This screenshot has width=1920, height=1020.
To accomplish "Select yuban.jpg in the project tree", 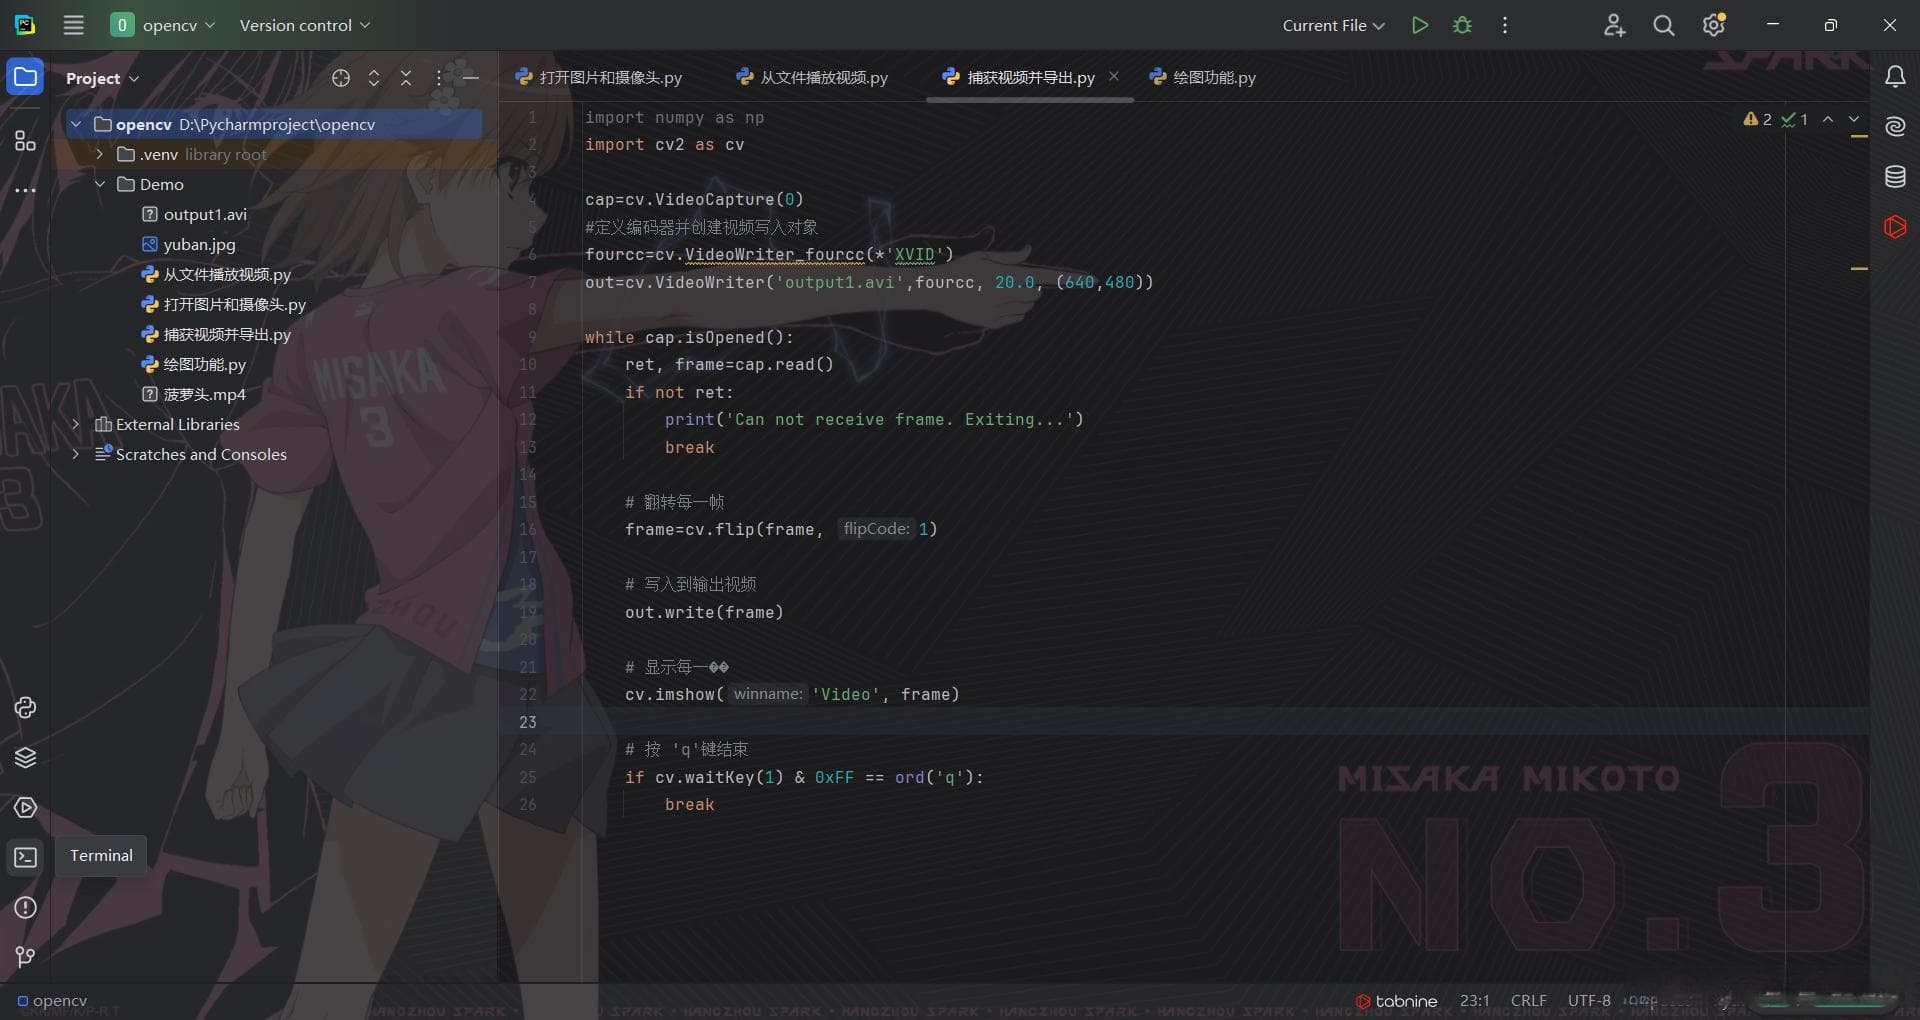I will click(189, 244).
